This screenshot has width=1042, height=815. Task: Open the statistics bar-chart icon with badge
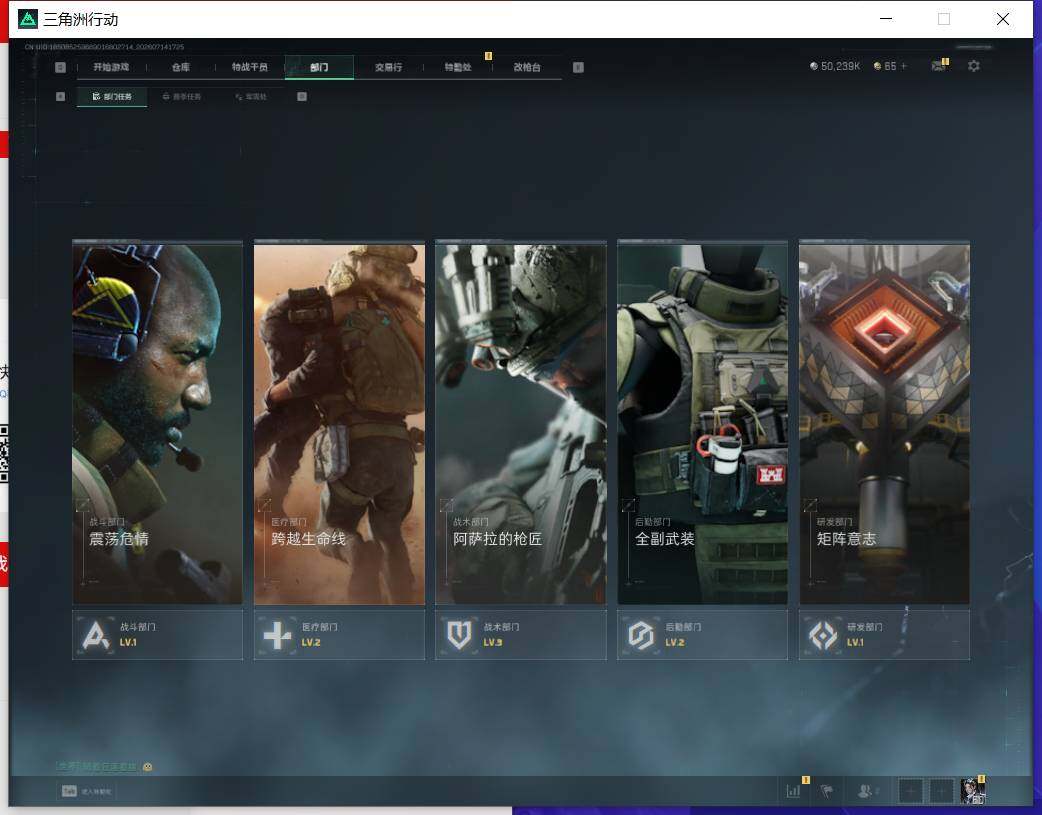(793, 790)
